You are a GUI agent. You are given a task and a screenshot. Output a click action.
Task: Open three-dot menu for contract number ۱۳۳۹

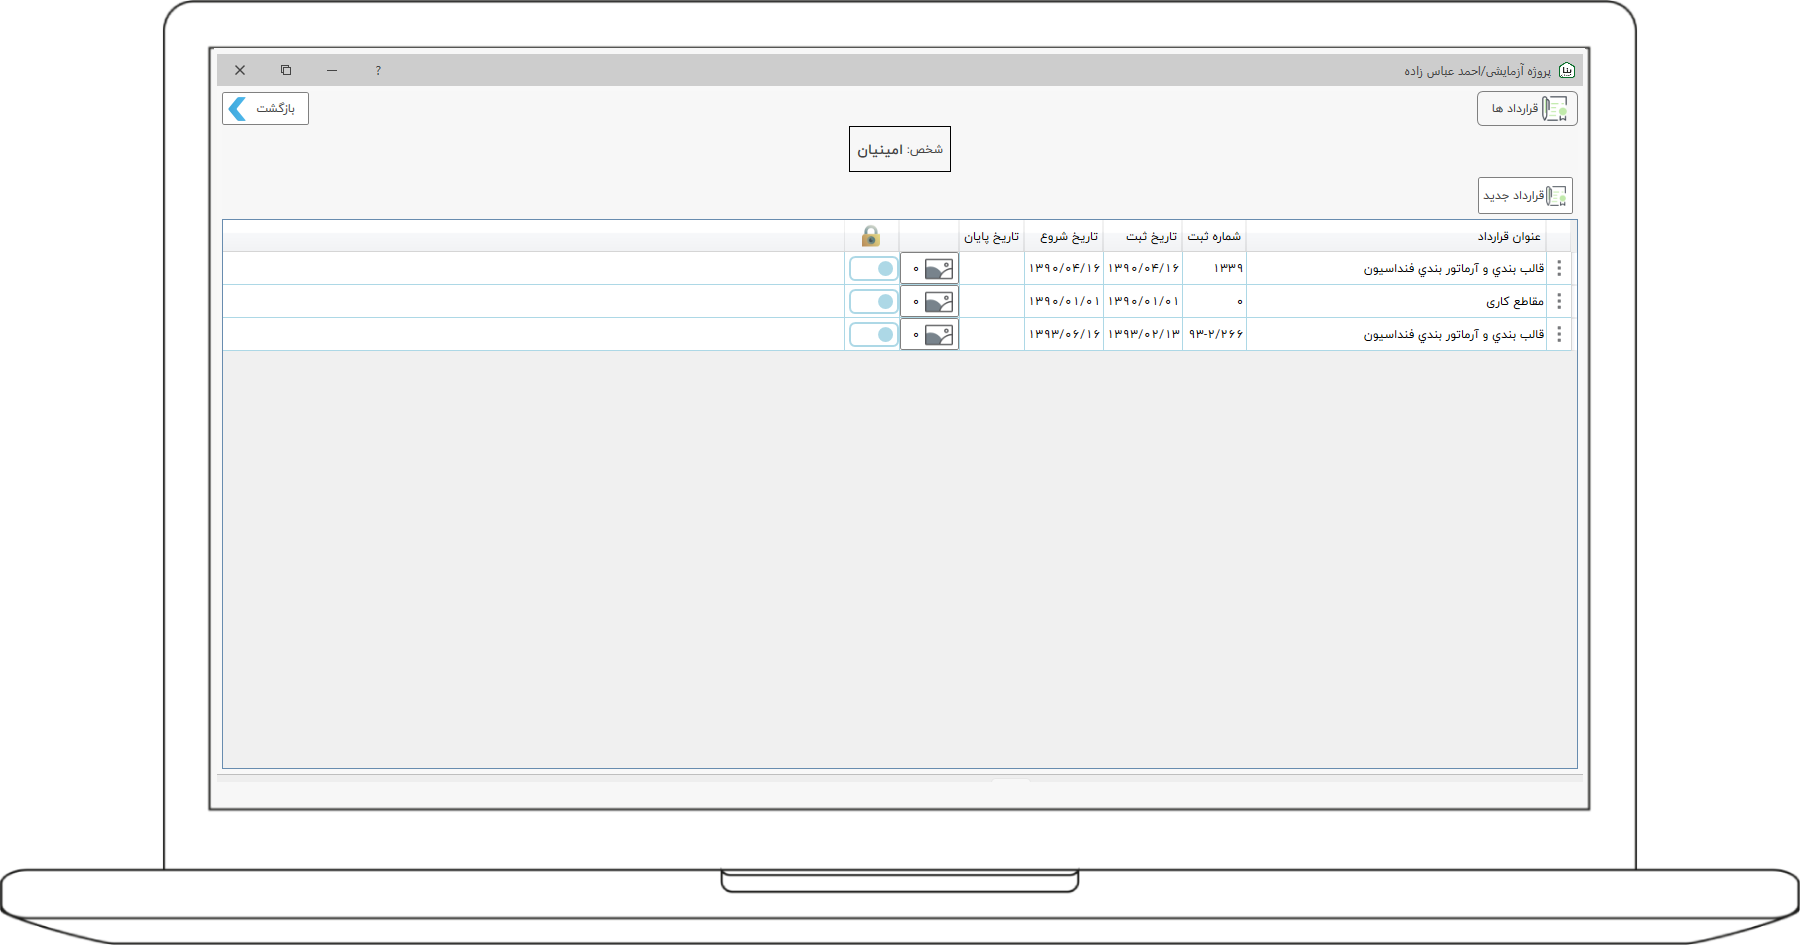tap(1559, 268)
